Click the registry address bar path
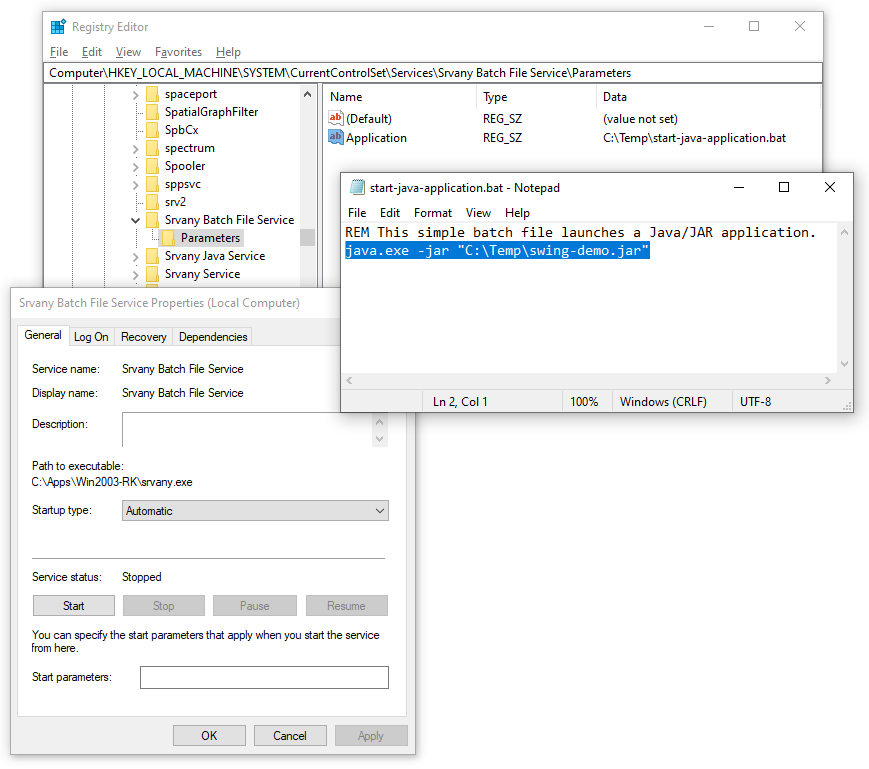 [432, 73]
